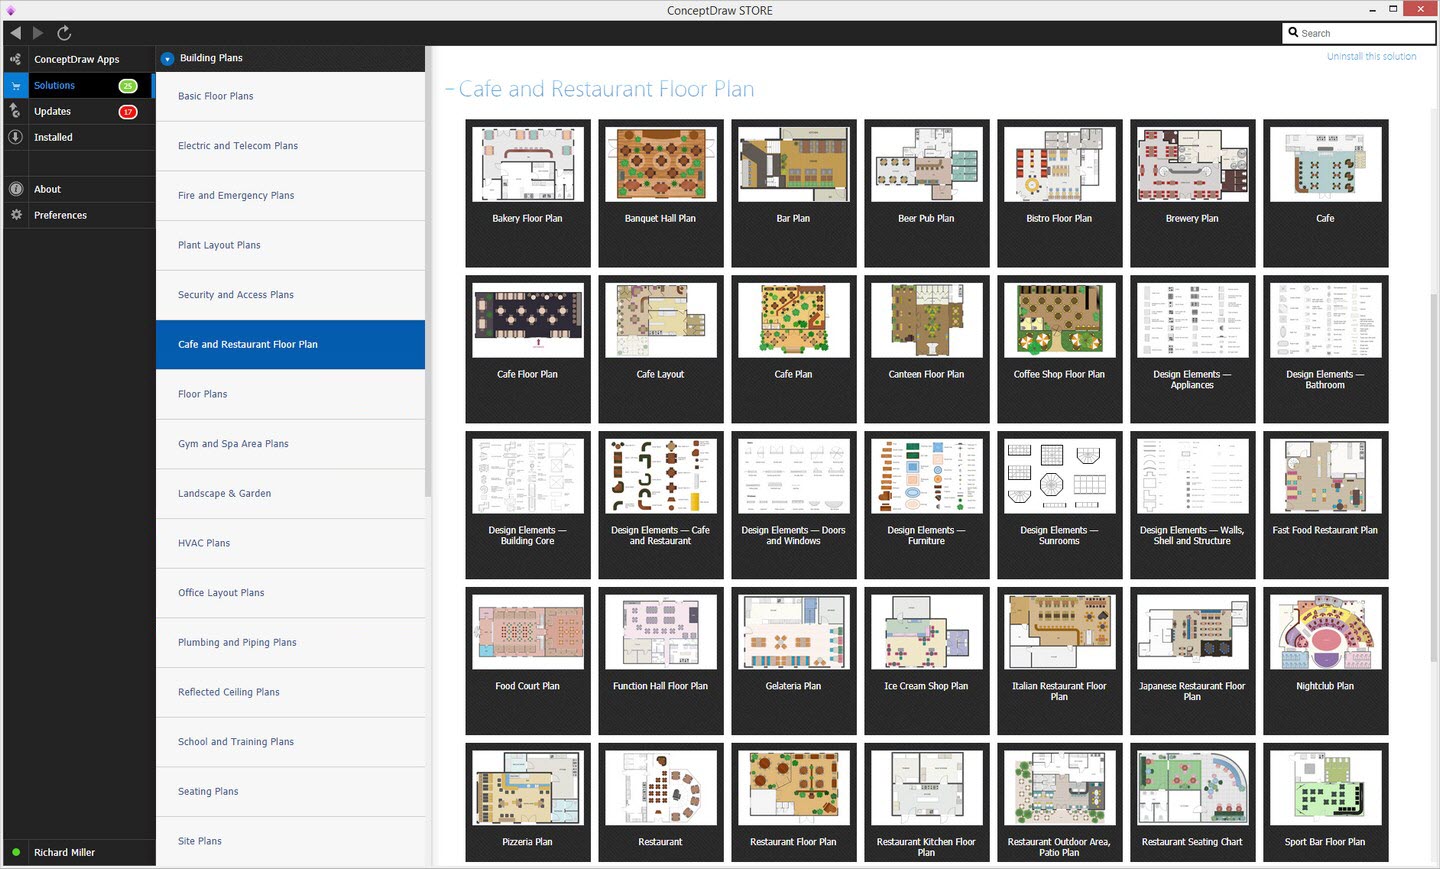
Task: Go to the Updates section
Action: [x=79, y=112]
